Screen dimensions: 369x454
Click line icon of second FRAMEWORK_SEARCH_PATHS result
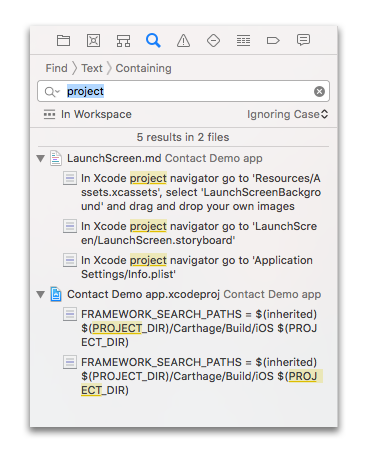(x=70, y=362)
